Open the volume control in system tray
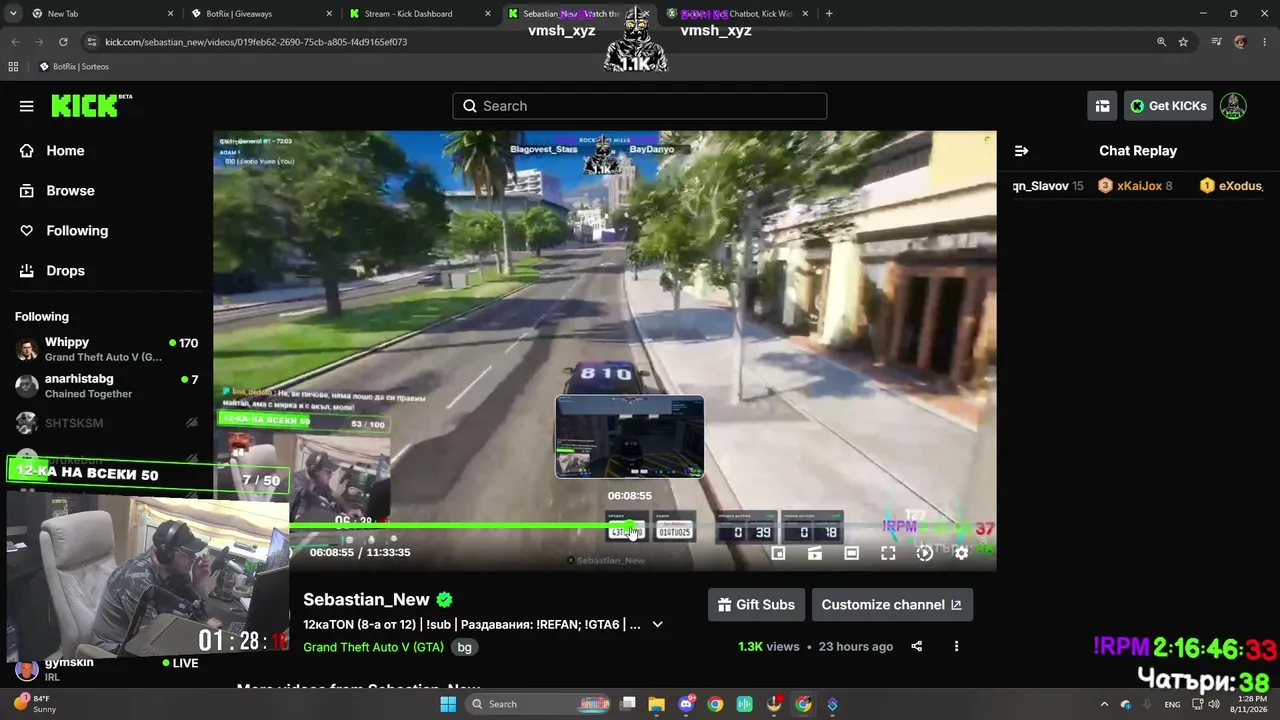1280x720 pixels. click(x=1214, y=704)
